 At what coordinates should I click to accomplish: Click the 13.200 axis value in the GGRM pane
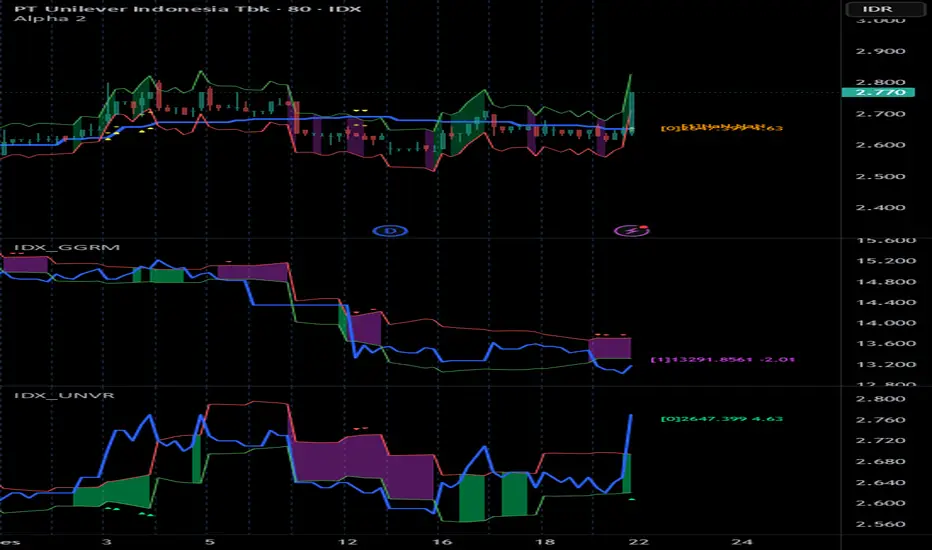click(886, 364)
